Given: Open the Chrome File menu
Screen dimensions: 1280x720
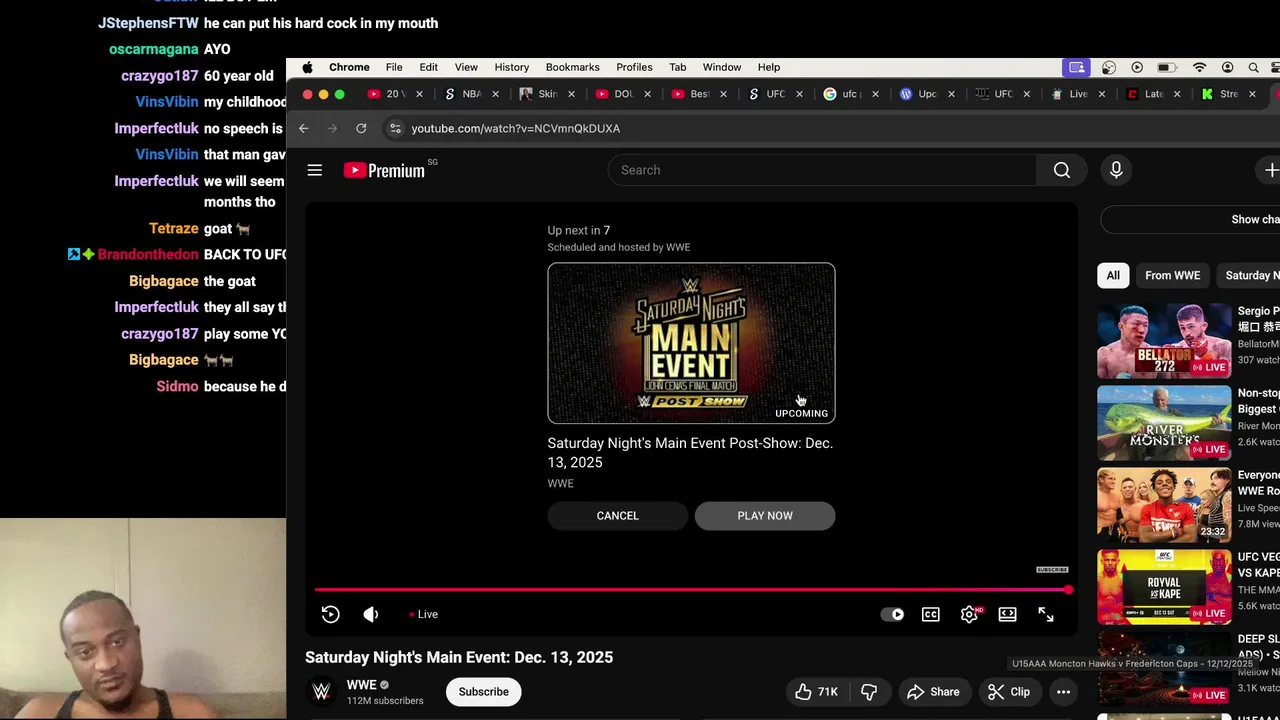Looking at the screenshot, I should pos(394,67).
